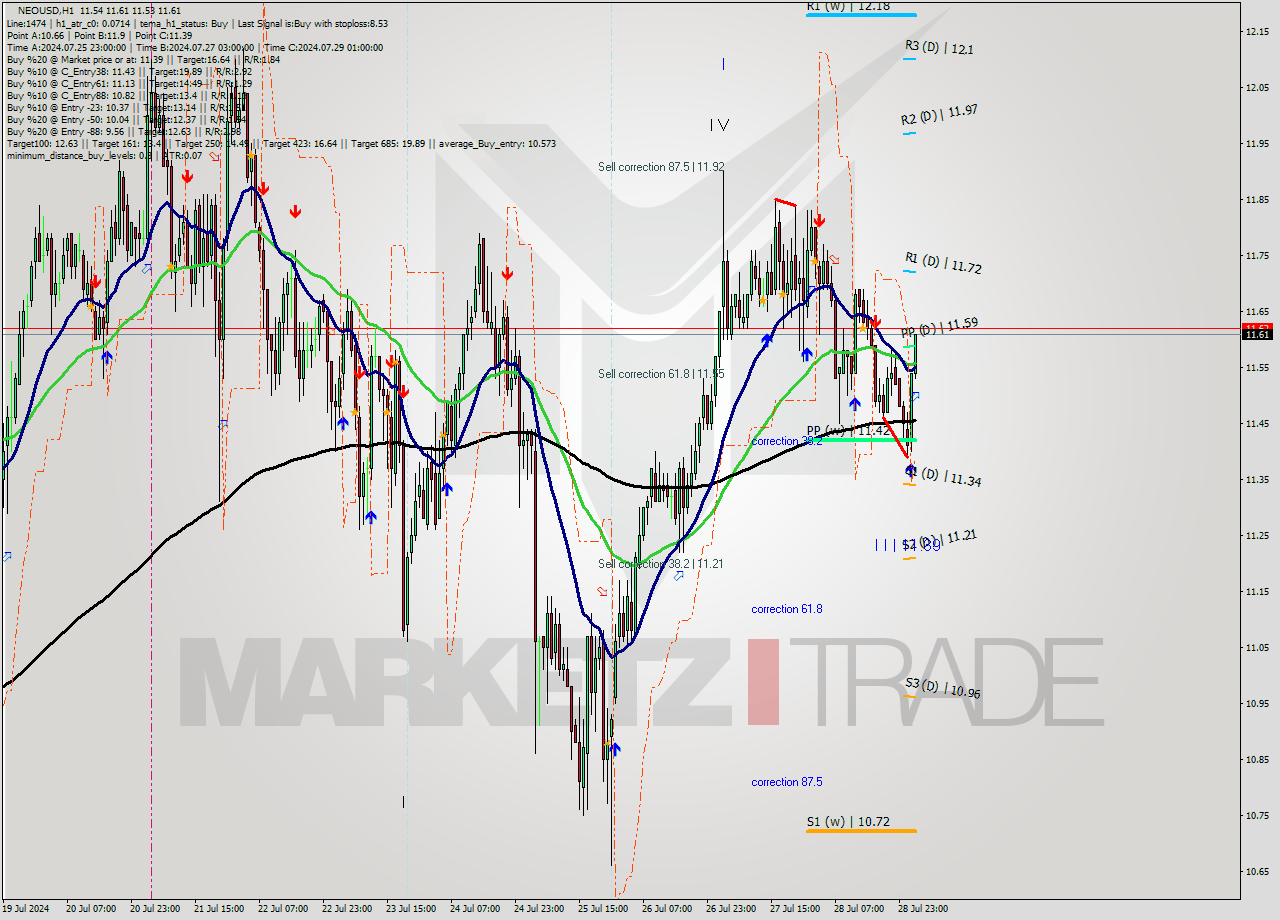Image resolution: width=1280 pixels, height=920 pixels.
Task: Select the 'Sell correction 38.2 | 11.21' label
Action: pos(660,564)
